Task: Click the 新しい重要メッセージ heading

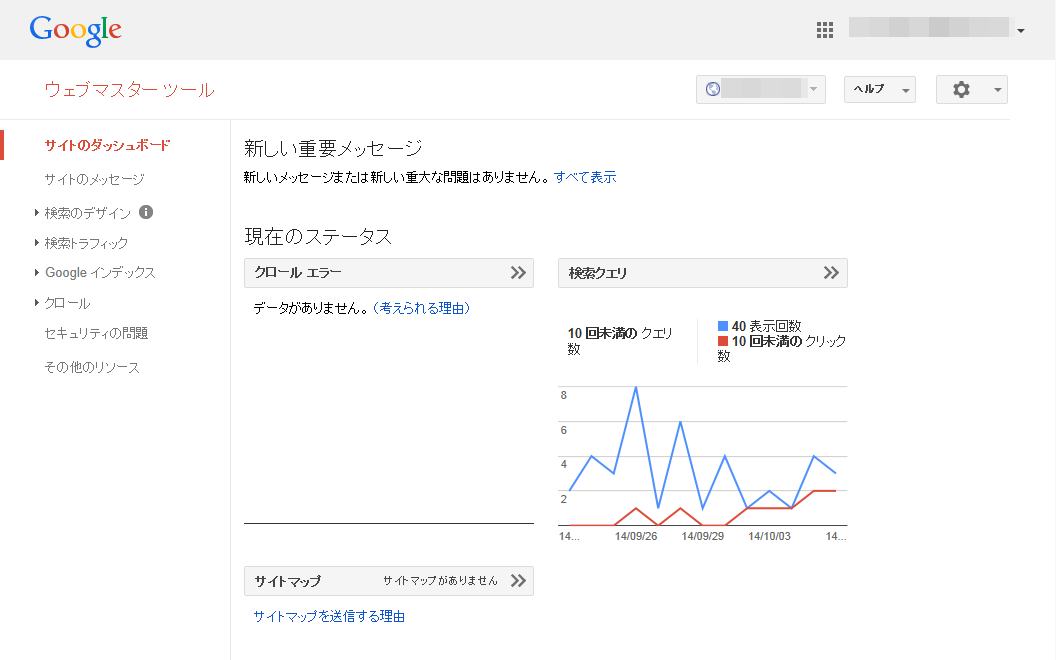Action: click(333, 148)
